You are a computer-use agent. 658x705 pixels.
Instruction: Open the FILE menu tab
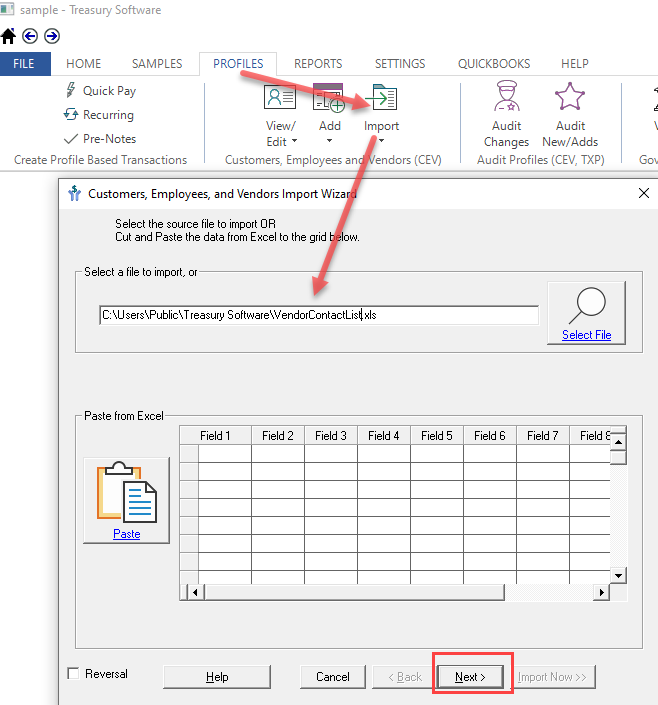25,64
